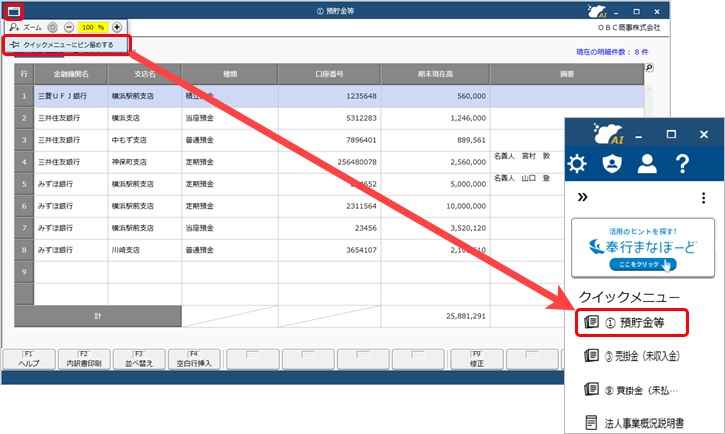Viewport: 725px width, 434px height.
Task: Click document icon beside 法人事業概況説明書
Action: [x=591, y=422]
